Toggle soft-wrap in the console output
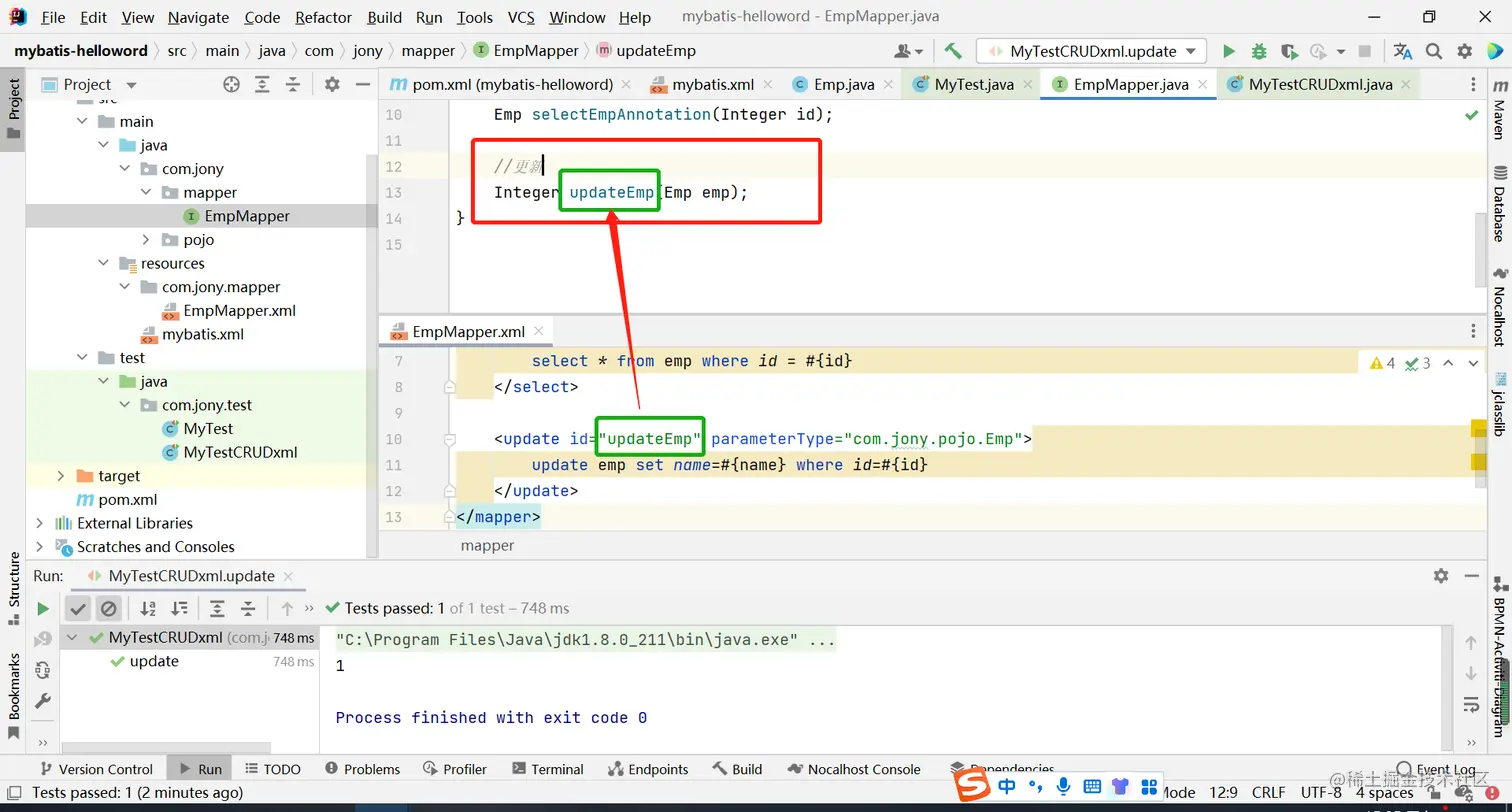Image resolution: width=1512 pixels, height=812 pixels. click(1471, 704)
